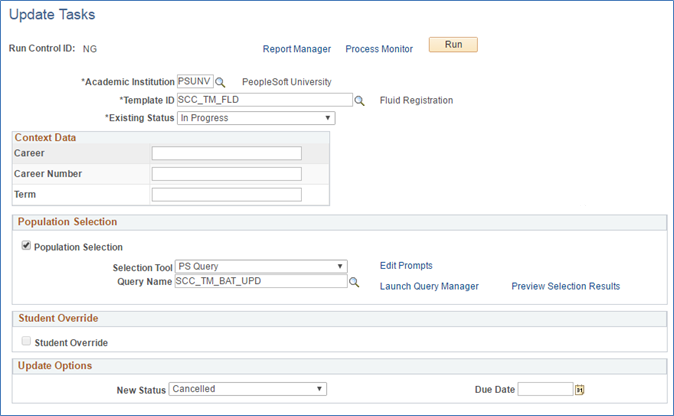Click the Run button

click(x=453, y=45)
